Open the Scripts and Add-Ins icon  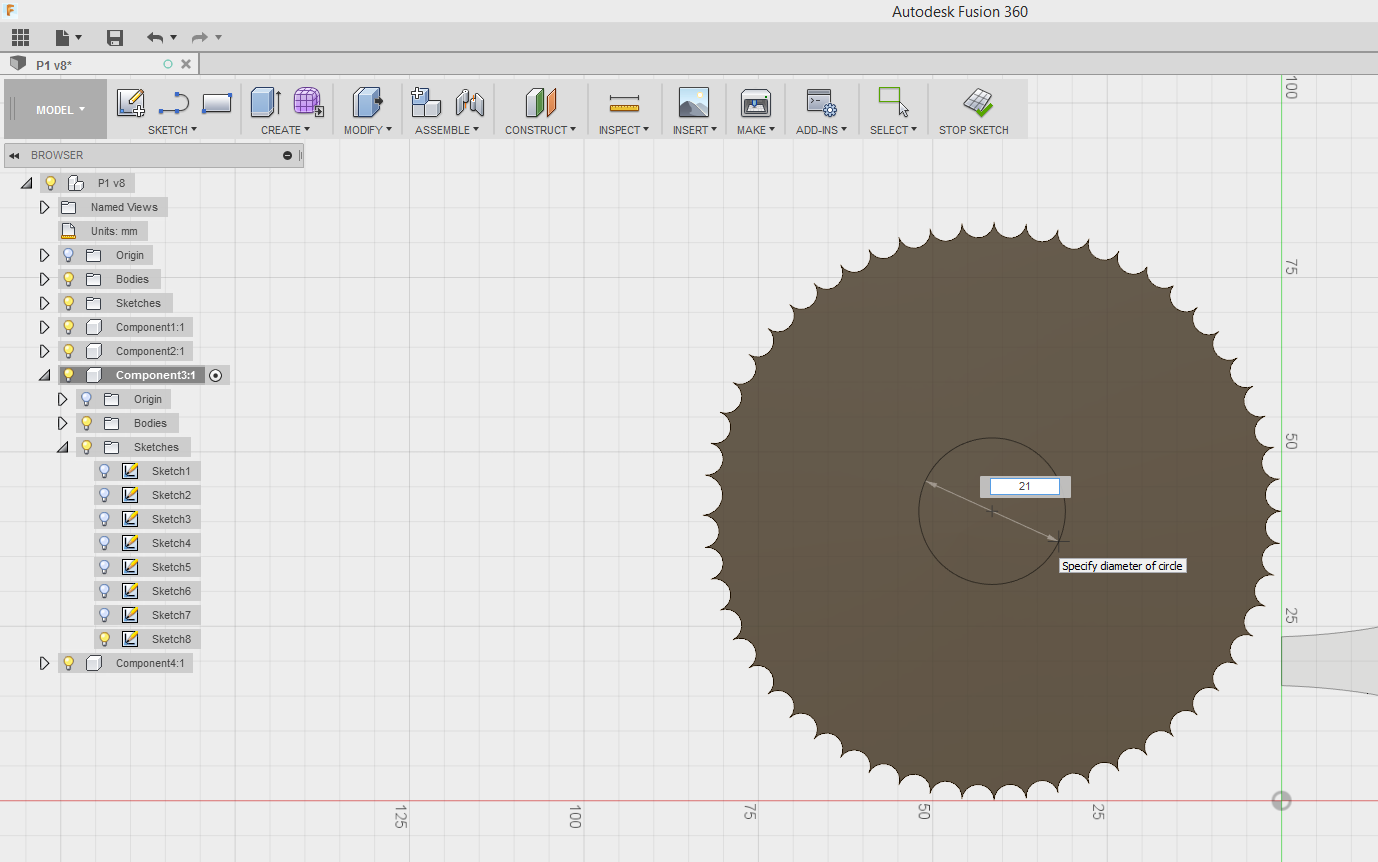point(821,103)
